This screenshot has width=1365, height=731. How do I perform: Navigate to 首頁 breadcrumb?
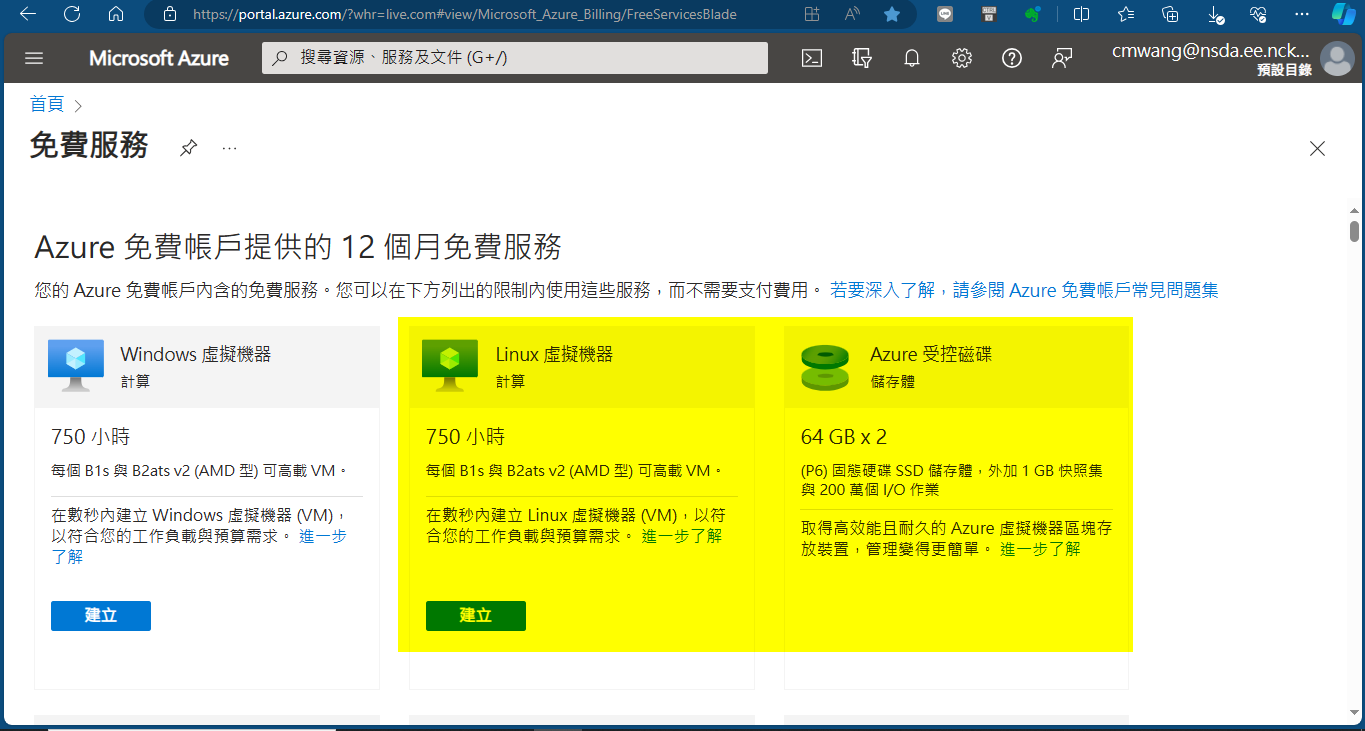tap(47, 104)
